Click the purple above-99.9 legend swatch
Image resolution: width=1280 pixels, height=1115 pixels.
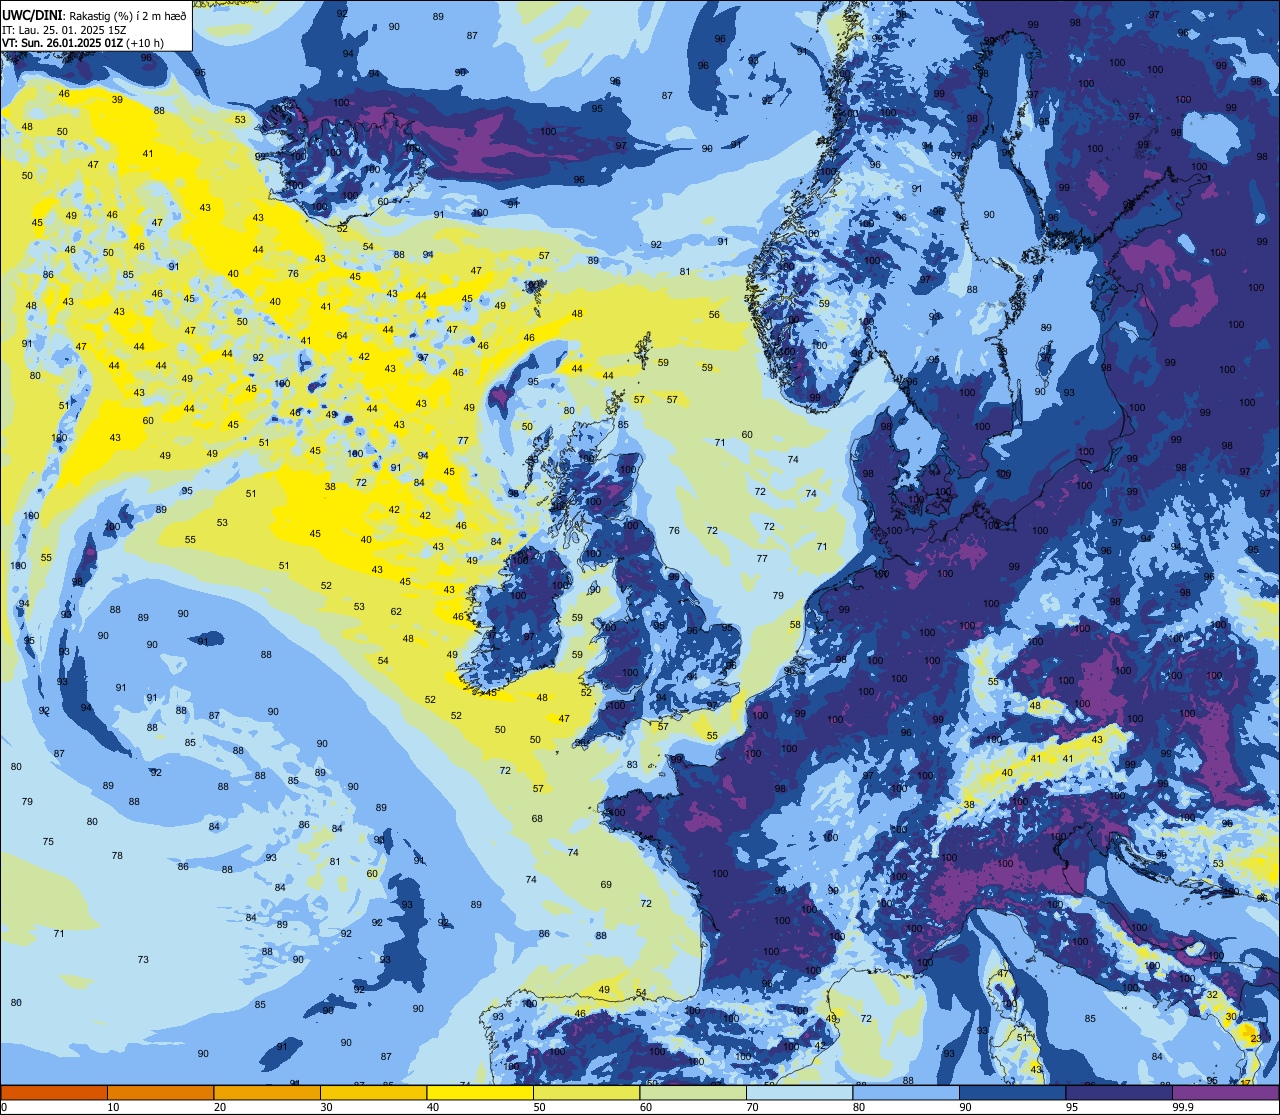(1226, 1092)
